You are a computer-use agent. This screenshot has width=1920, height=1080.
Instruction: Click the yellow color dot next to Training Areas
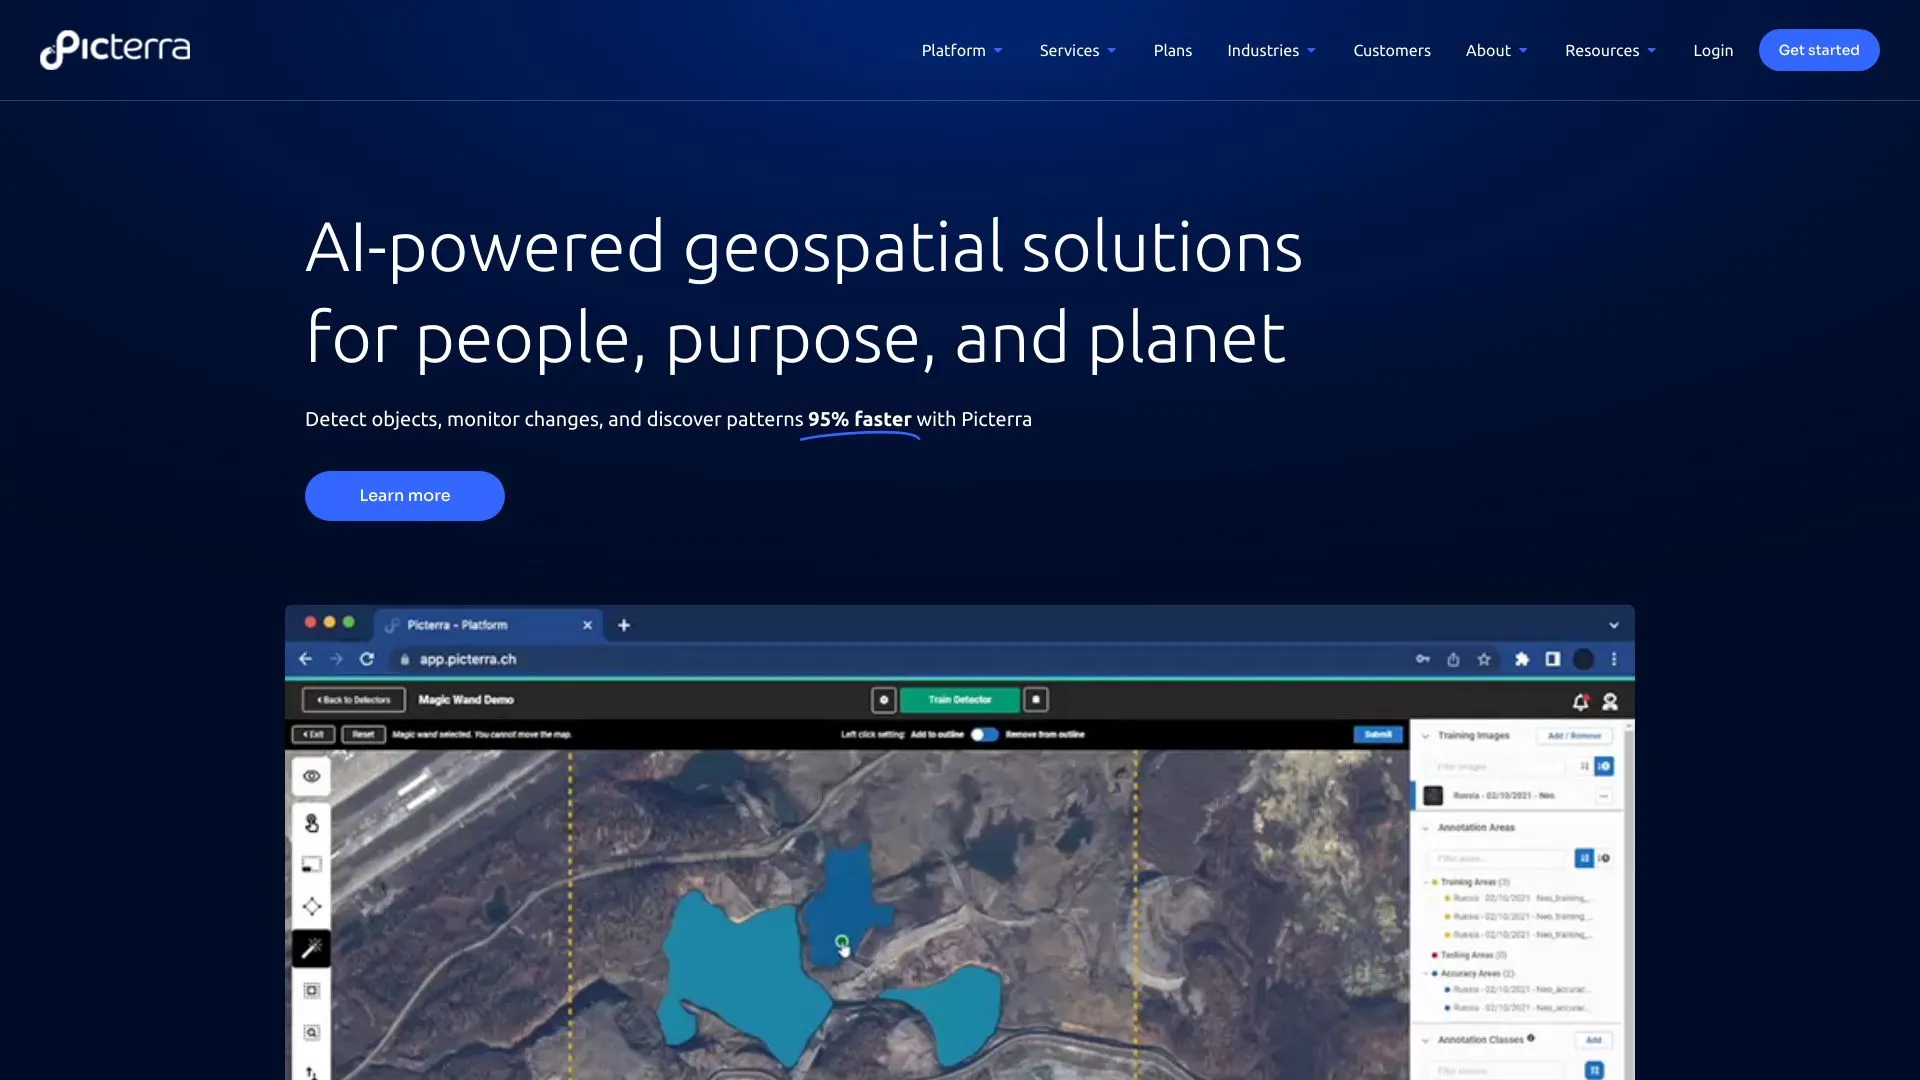pos(1434,882)
